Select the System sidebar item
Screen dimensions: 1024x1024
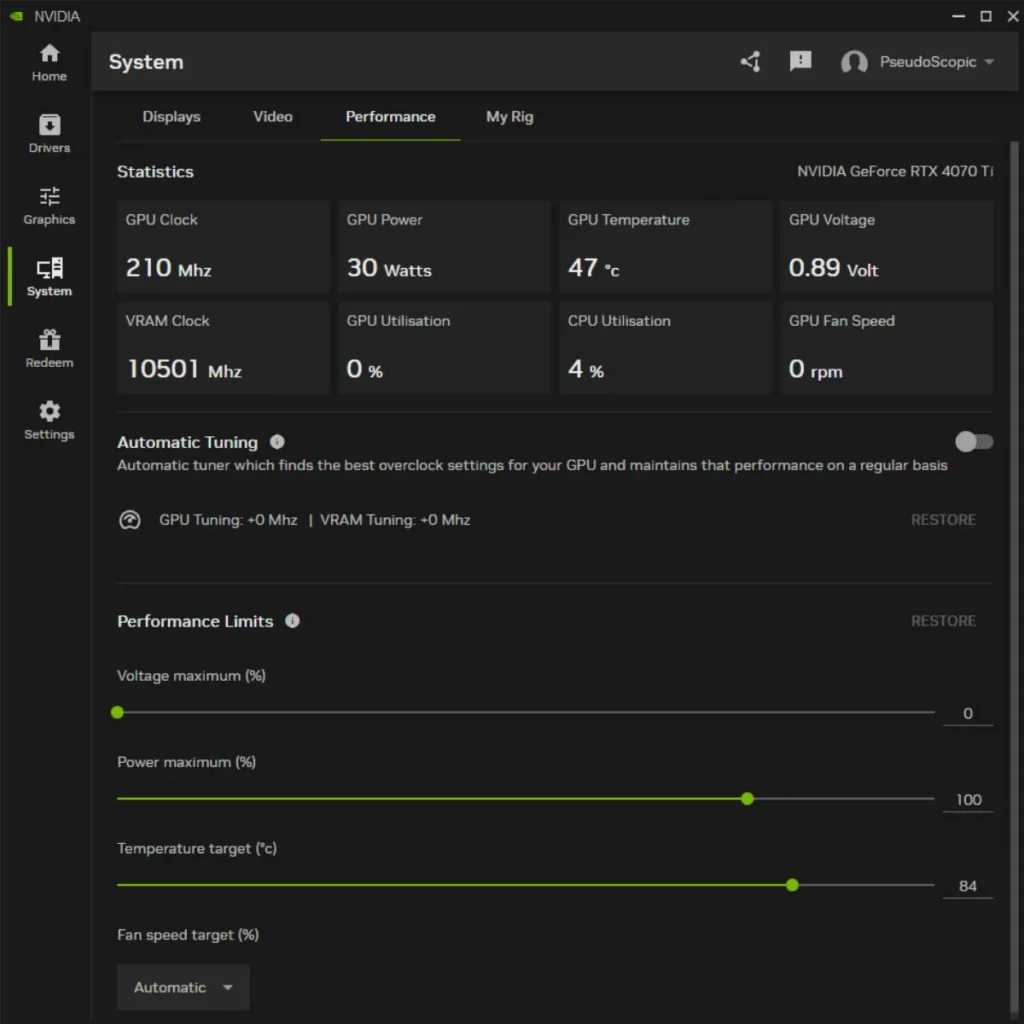49,277
